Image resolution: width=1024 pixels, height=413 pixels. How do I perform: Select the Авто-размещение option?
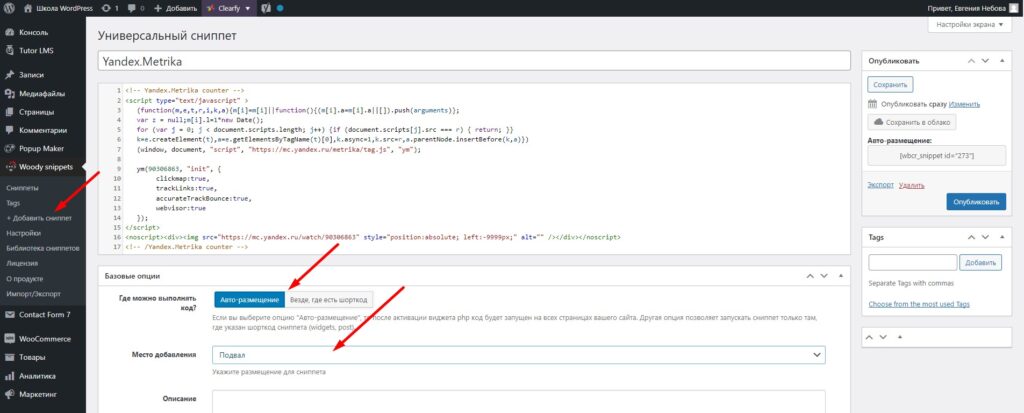point(248,298)
